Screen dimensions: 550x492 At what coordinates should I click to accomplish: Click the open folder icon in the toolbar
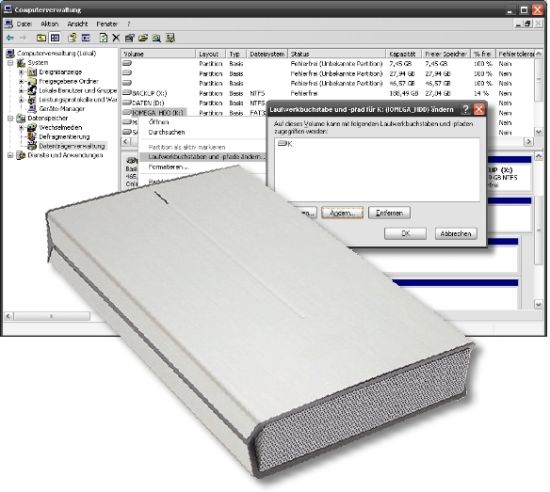[x=143, y=38]
